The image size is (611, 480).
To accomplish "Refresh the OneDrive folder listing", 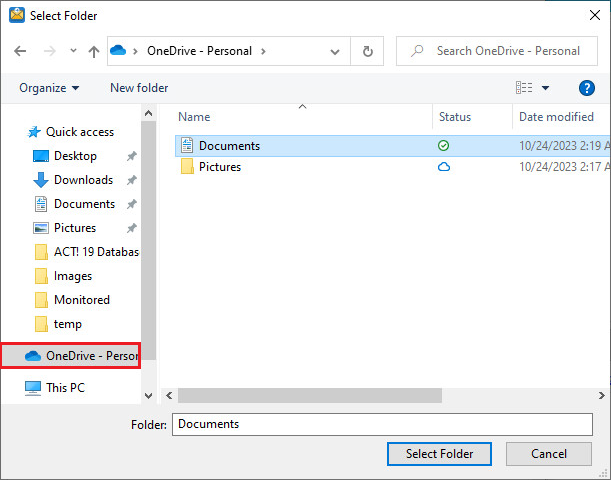I will point(368,51).
